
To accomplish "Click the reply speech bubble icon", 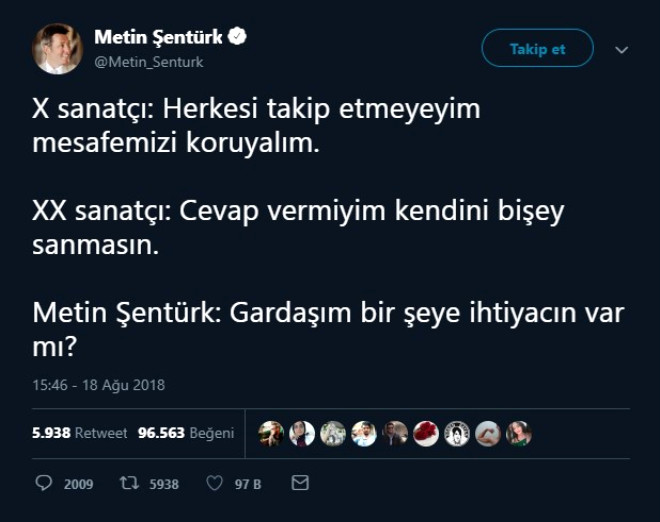I will (x=43, y=483).
